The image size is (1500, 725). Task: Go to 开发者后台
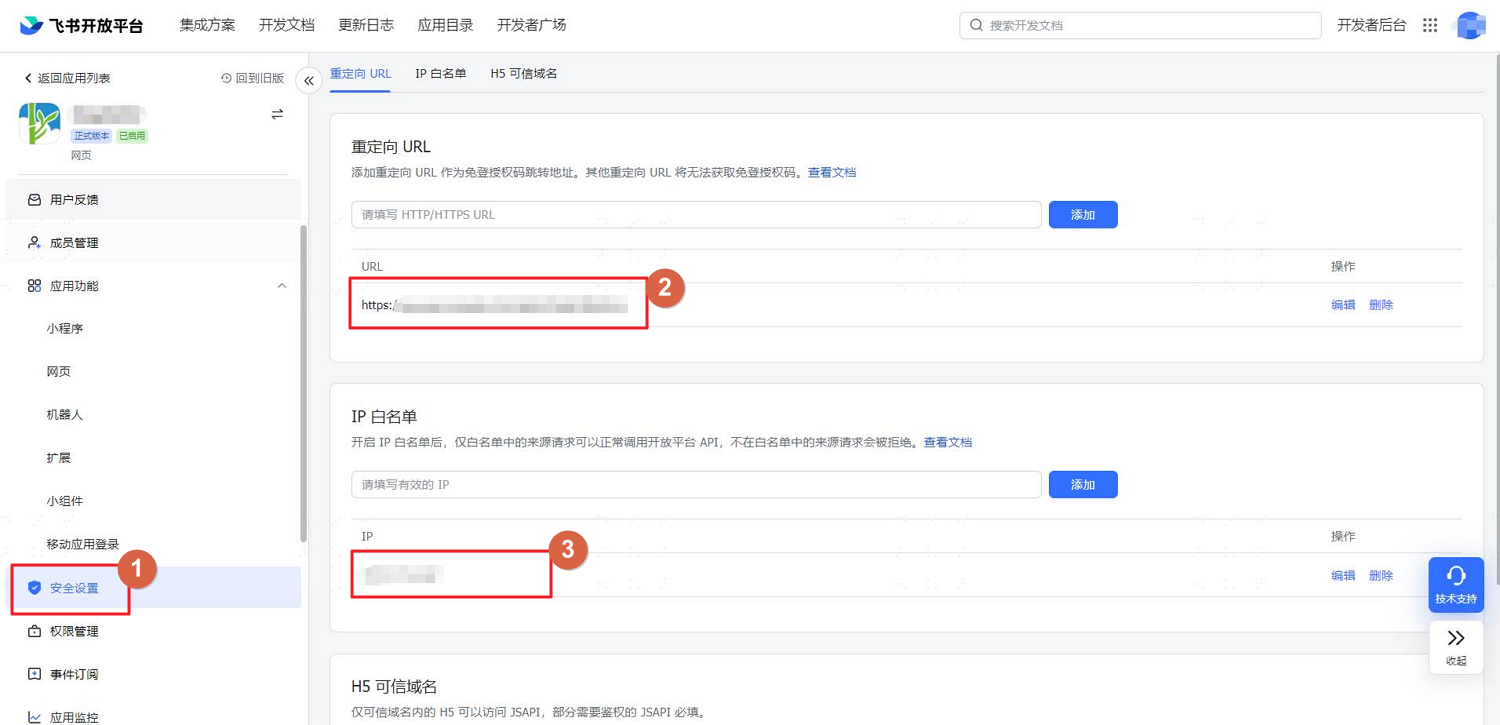click(x=1371, y=26)
